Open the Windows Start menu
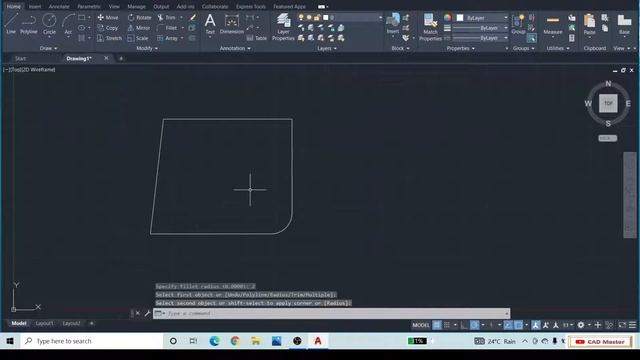 (10, 341)
